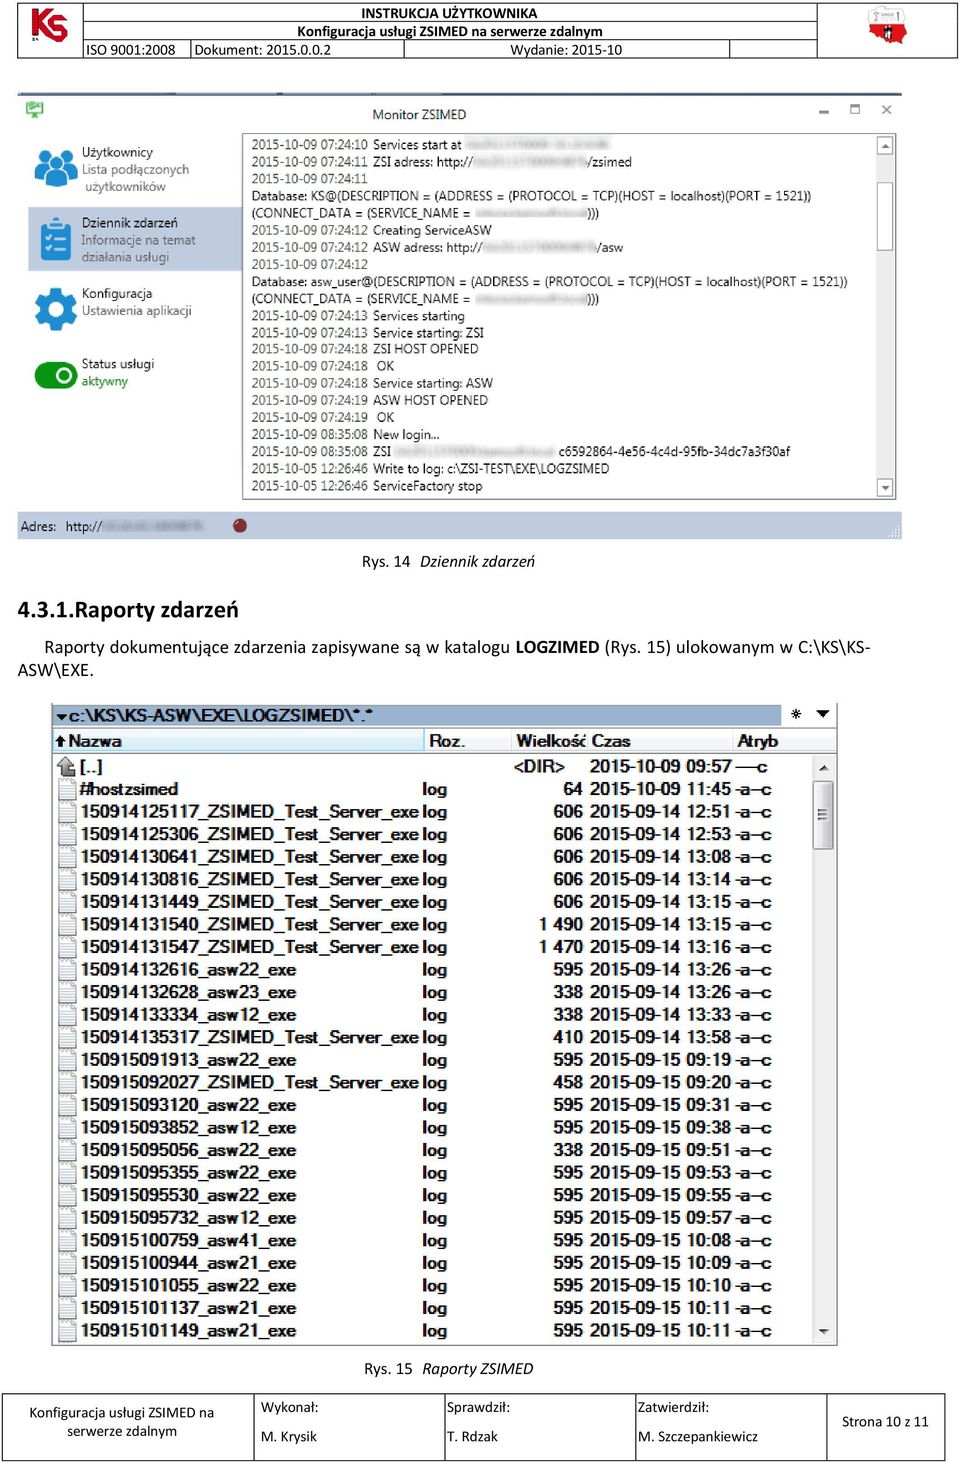Click the red status dot in address bar

[x=240, y=525]
